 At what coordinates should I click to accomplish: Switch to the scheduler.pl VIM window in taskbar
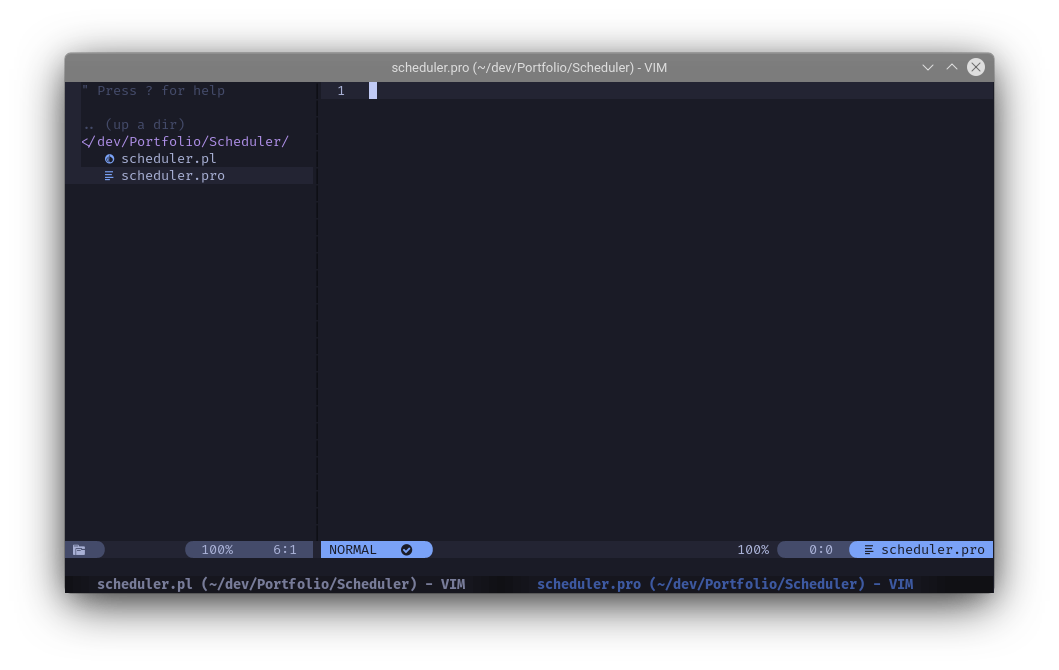[281, 584]
